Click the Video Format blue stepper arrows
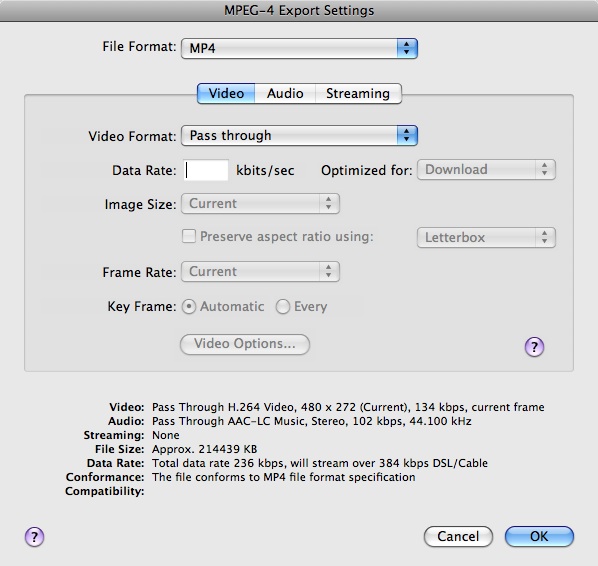 [x=407, y=135]
